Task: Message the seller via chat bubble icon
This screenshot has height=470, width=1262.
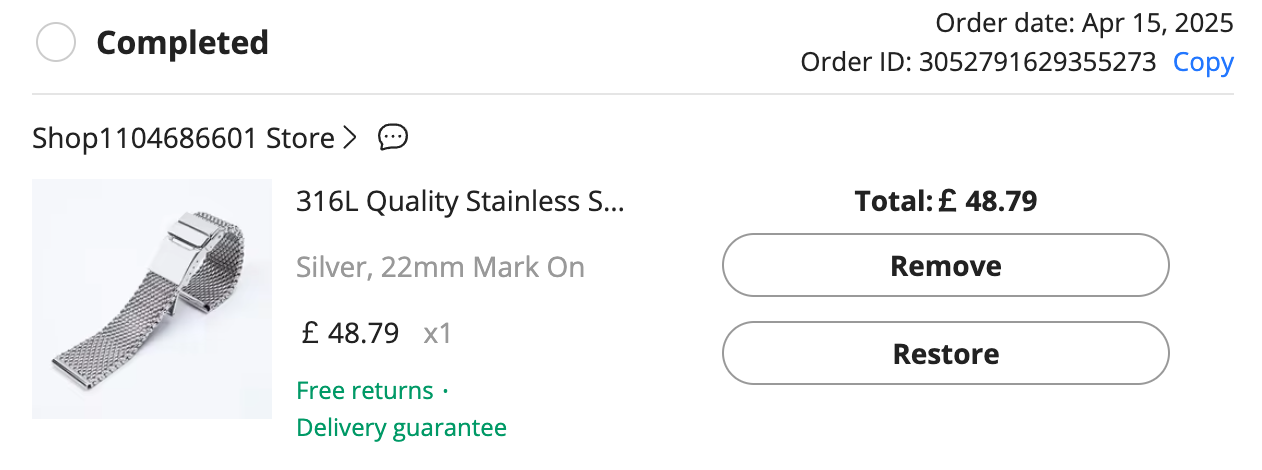Action: click(393, 137)
